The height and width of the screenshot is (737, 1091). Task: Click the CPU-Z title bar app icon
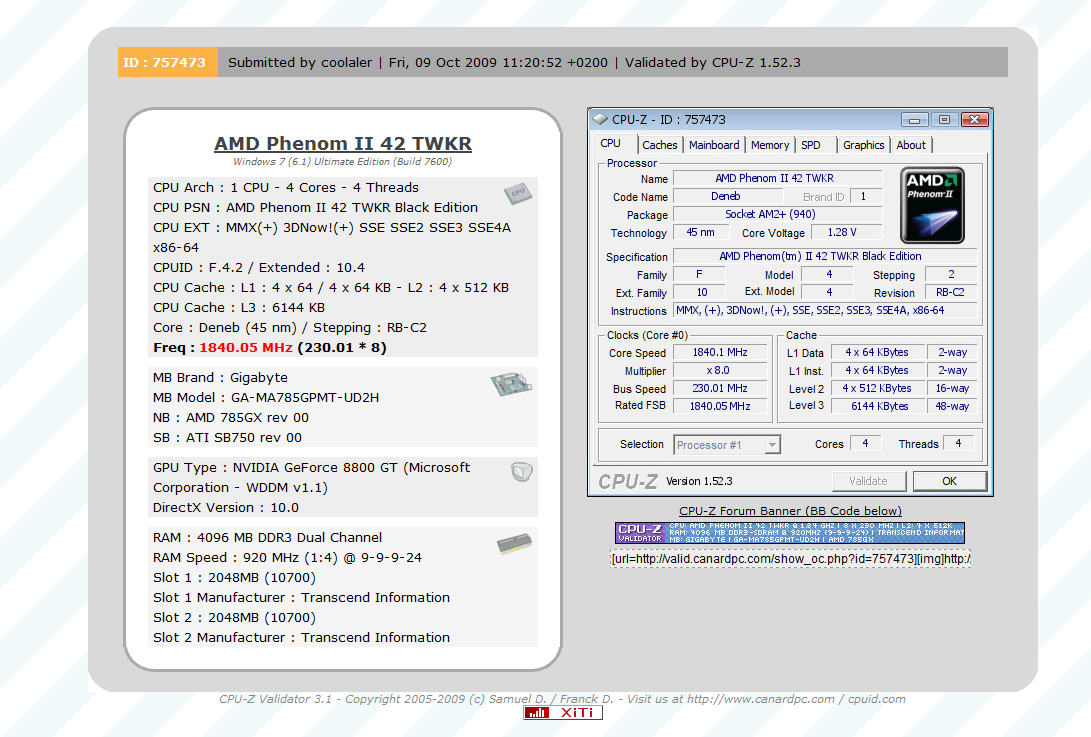pyautogui.click(x=599, y=120)
